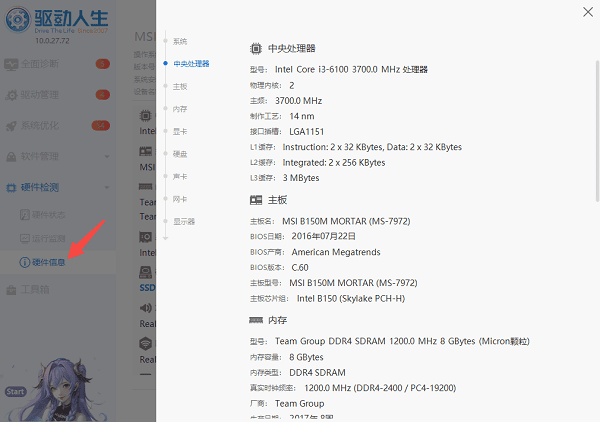Open 工具箱 in the sidebar
The image size is (600, 422).
coord(35,290)
